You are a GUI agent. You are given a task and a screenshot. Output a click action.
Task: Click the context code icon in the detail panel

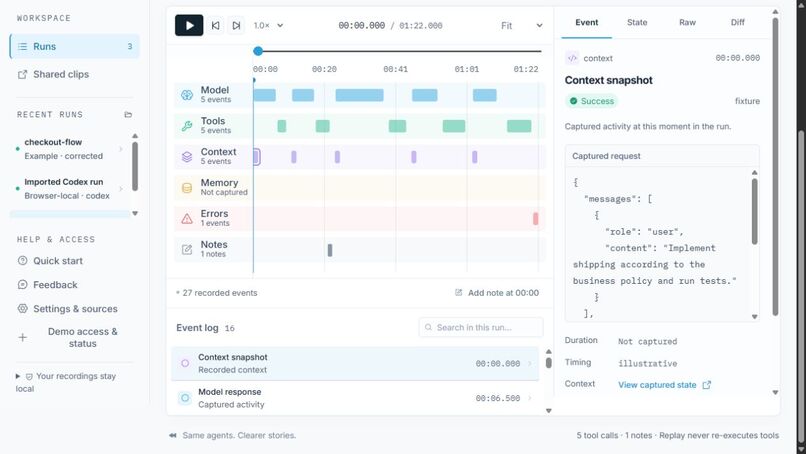click(572, 58)
